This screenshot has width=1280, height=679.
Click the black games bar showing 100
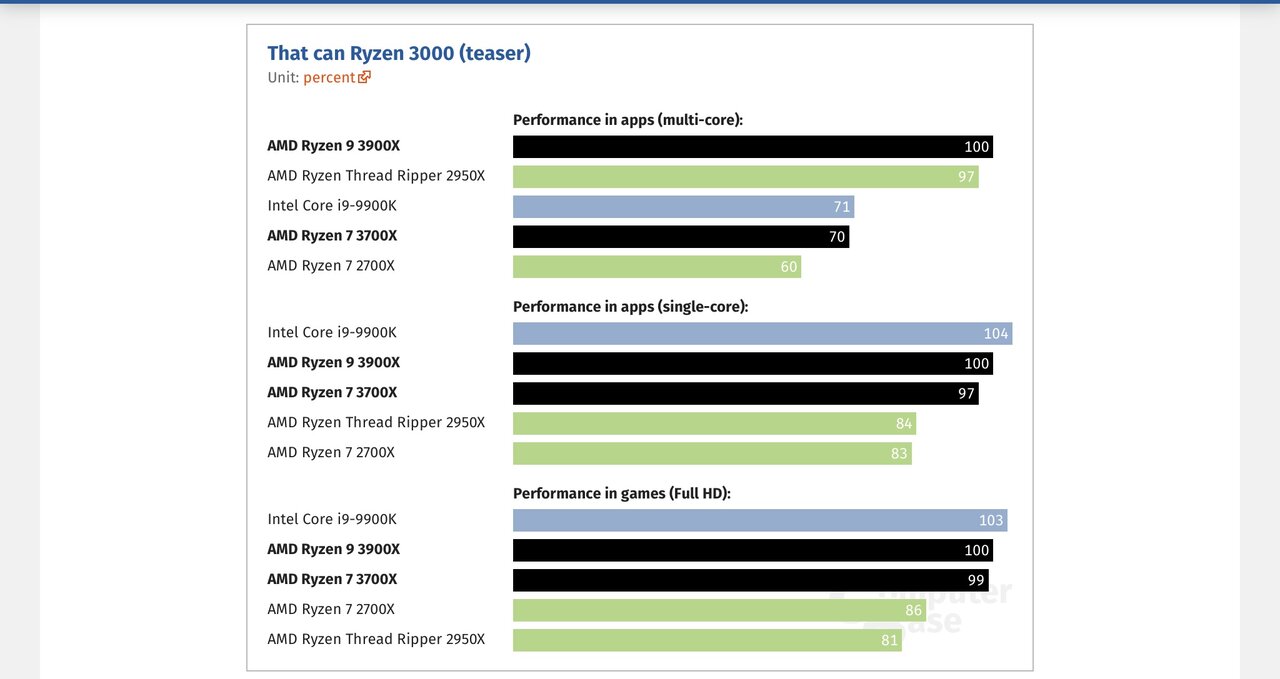[x=753, y=551]
